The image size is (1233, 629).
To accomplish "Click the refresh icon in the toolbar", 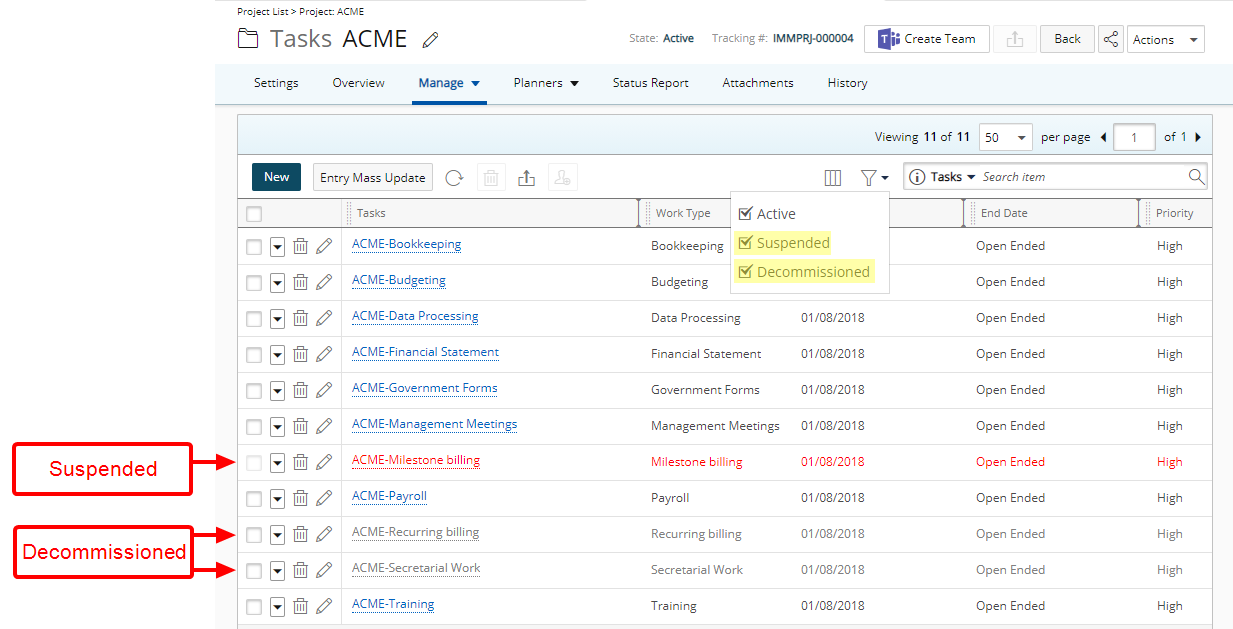I will click(454, 178).
